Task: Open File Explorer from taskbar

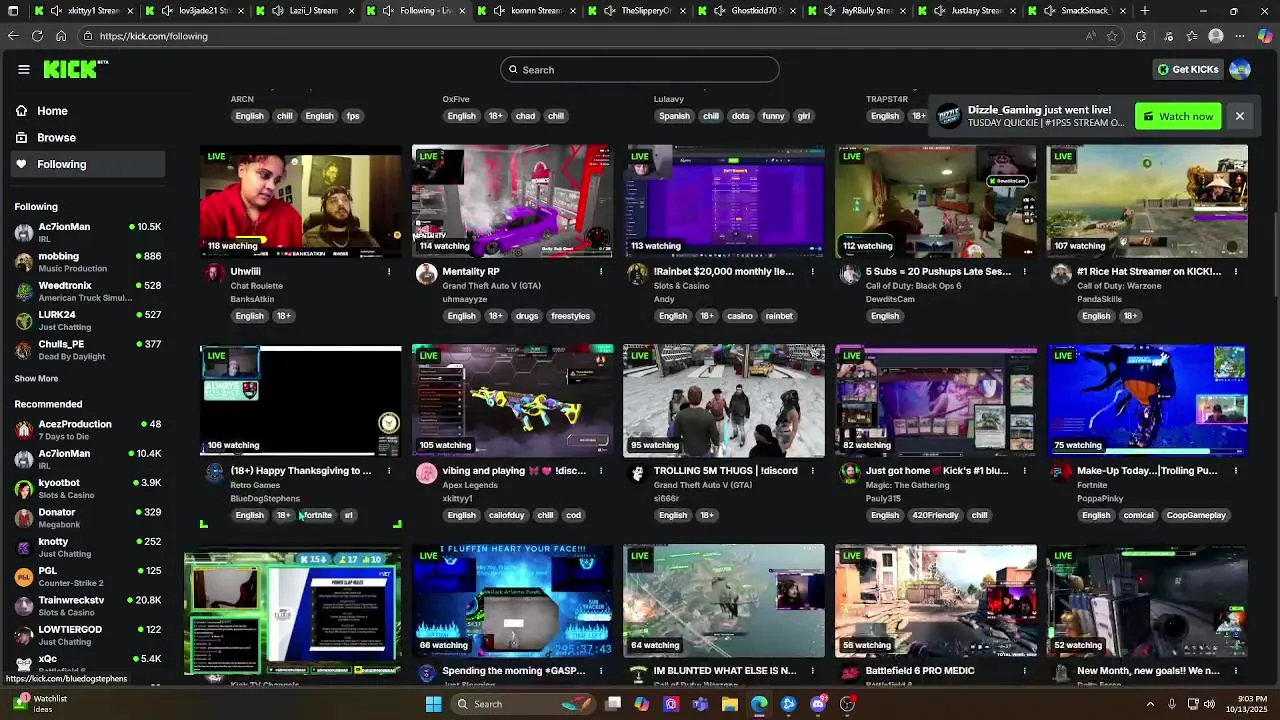Action: tap(730, 704)
